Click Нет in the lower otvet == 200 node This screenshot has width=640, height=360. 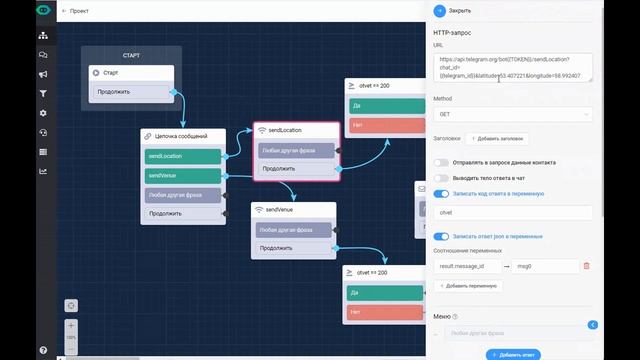click(385, 312)
